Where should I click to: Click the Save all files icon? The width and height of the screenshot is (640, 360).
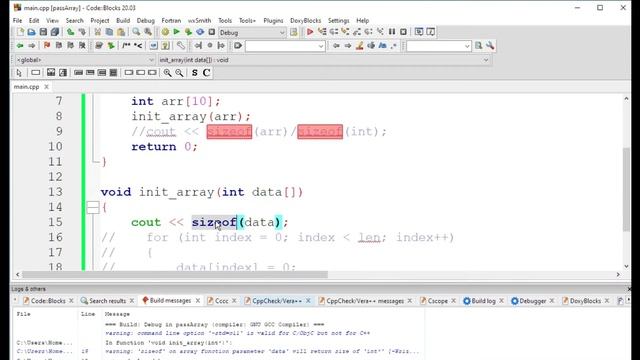(55, 32)
